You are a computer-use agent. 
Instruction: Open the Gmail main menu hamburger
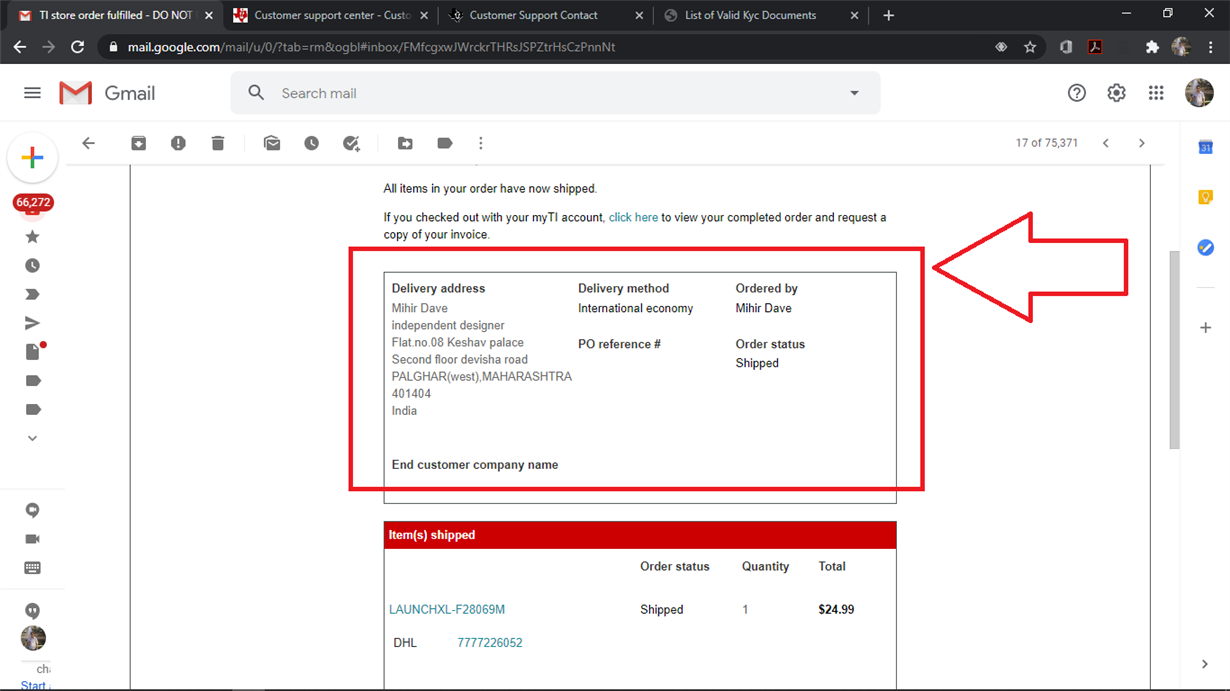32,93
